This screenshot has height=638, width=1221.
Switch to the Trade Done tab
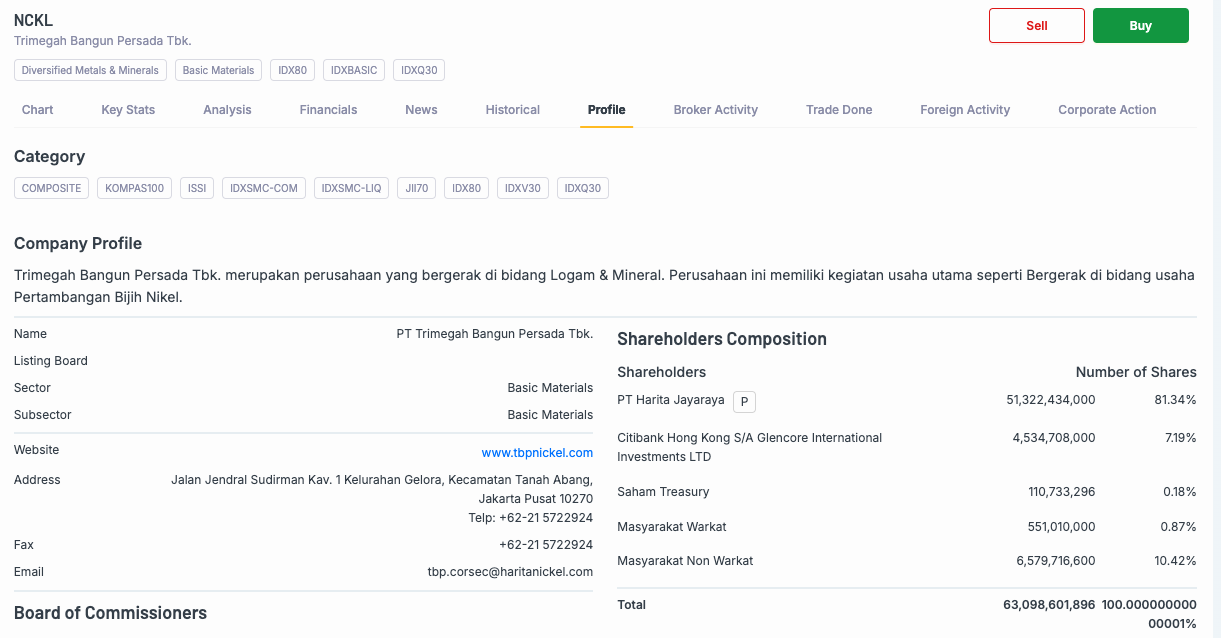tap(839, 110)
